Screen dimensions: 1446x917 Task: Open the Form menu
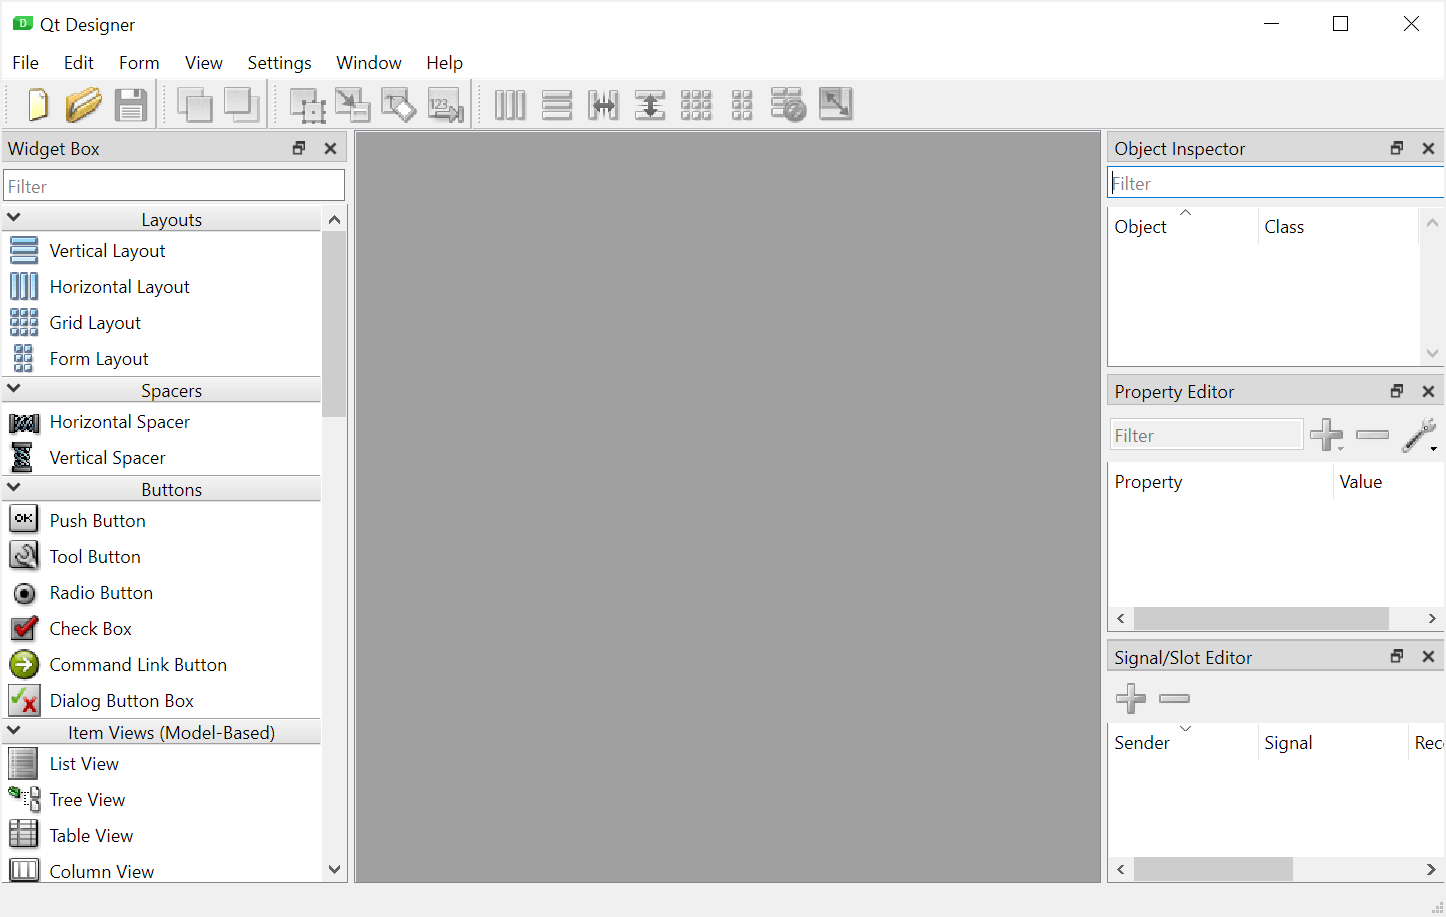[139, 62]
